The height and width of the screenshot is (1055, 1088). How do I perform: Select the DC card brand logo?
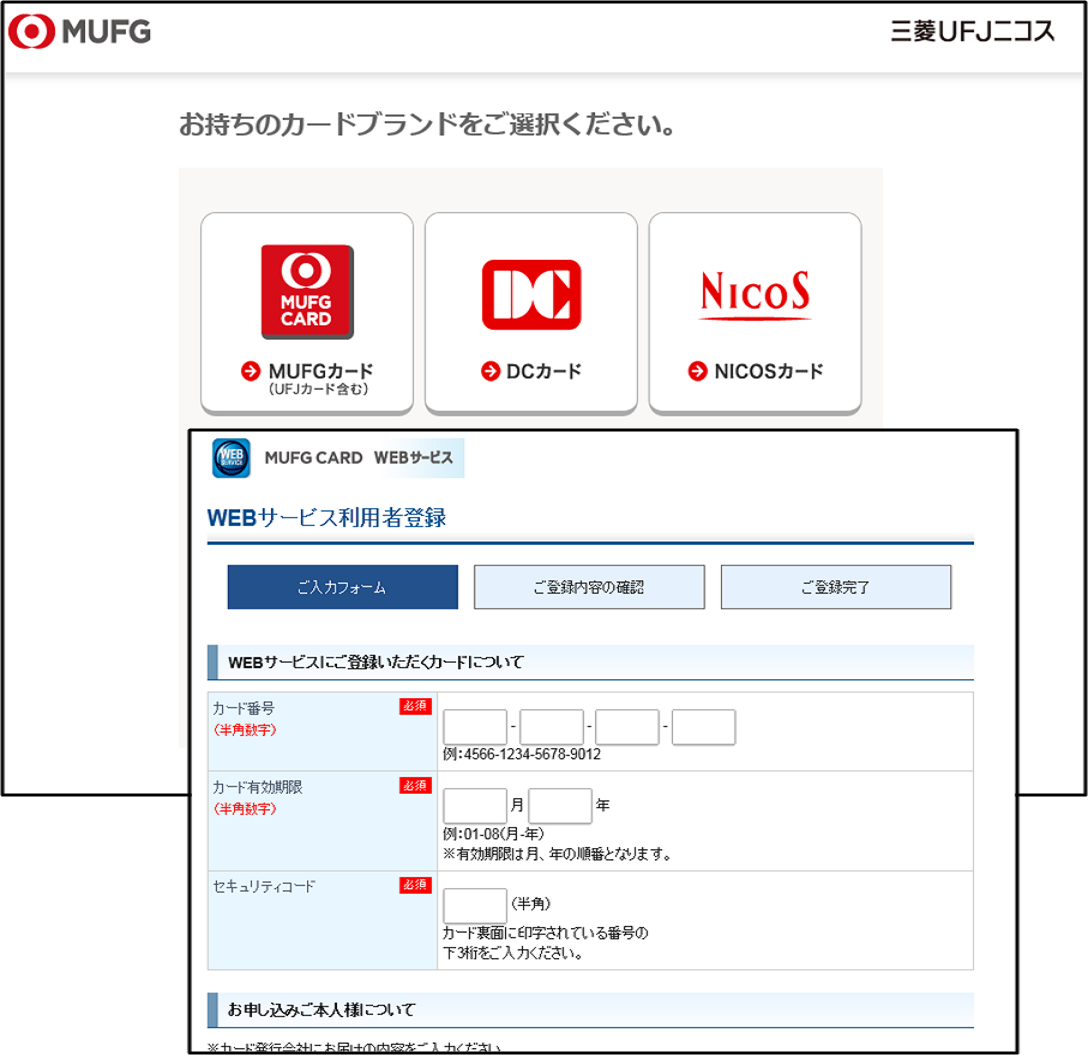(x=531, y=294)
